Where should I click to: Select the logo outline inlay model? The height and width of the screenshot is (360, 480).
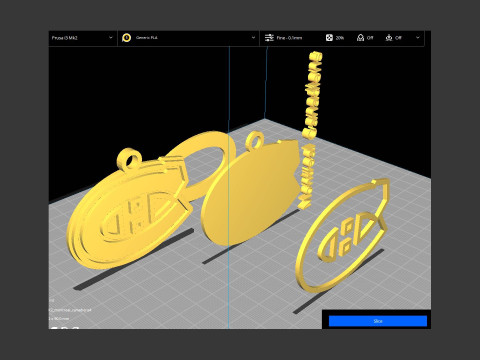tap(343, 235)
